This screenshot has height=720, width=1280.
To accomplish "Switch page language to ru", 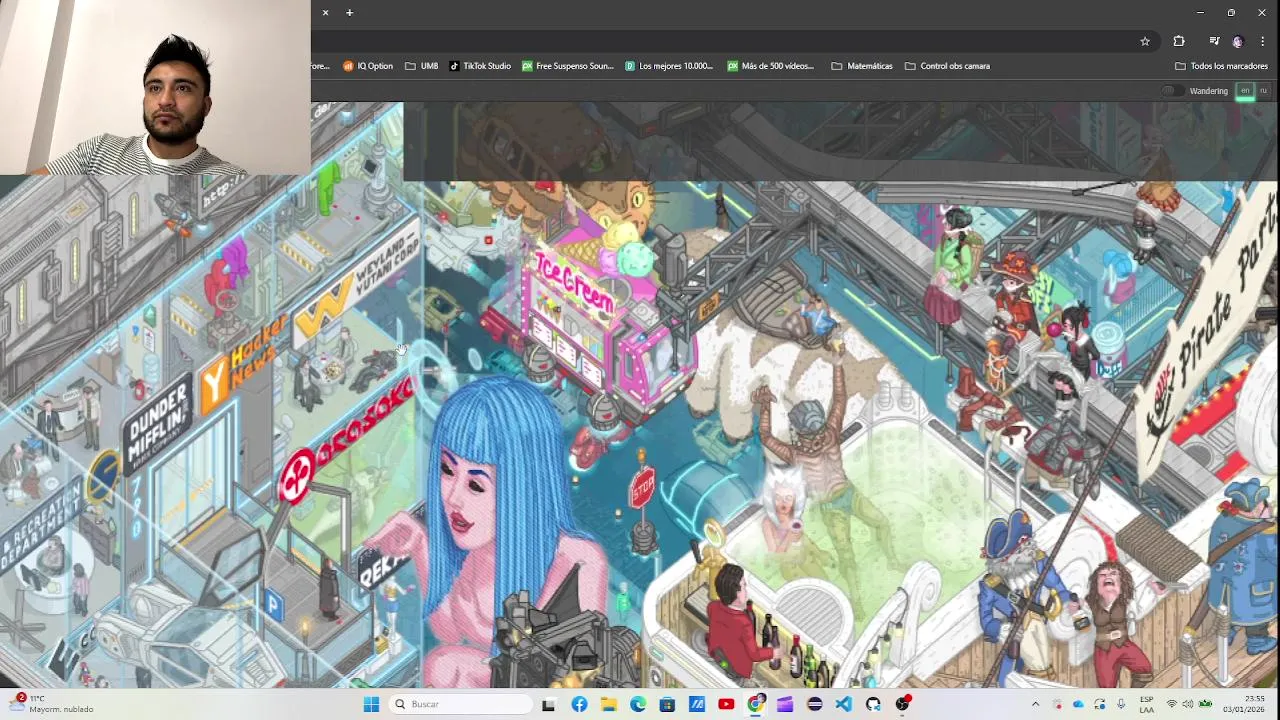I will click(1263, 91).
